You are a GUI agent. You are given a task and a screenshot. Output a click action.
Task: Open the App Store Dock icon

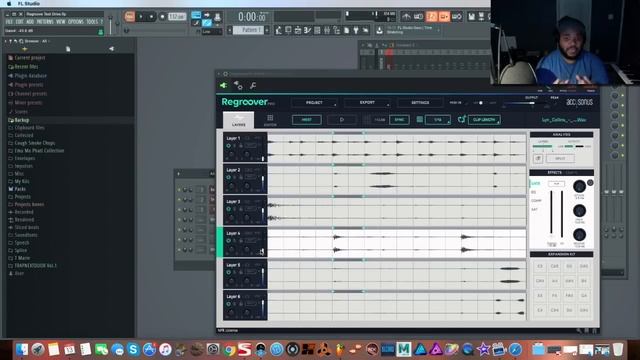point(149,349)
